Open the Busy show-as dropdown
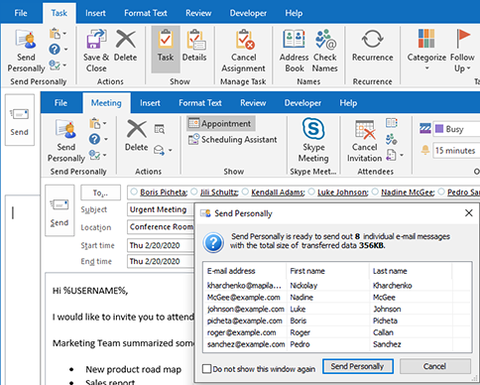 [x=457, y=129]
